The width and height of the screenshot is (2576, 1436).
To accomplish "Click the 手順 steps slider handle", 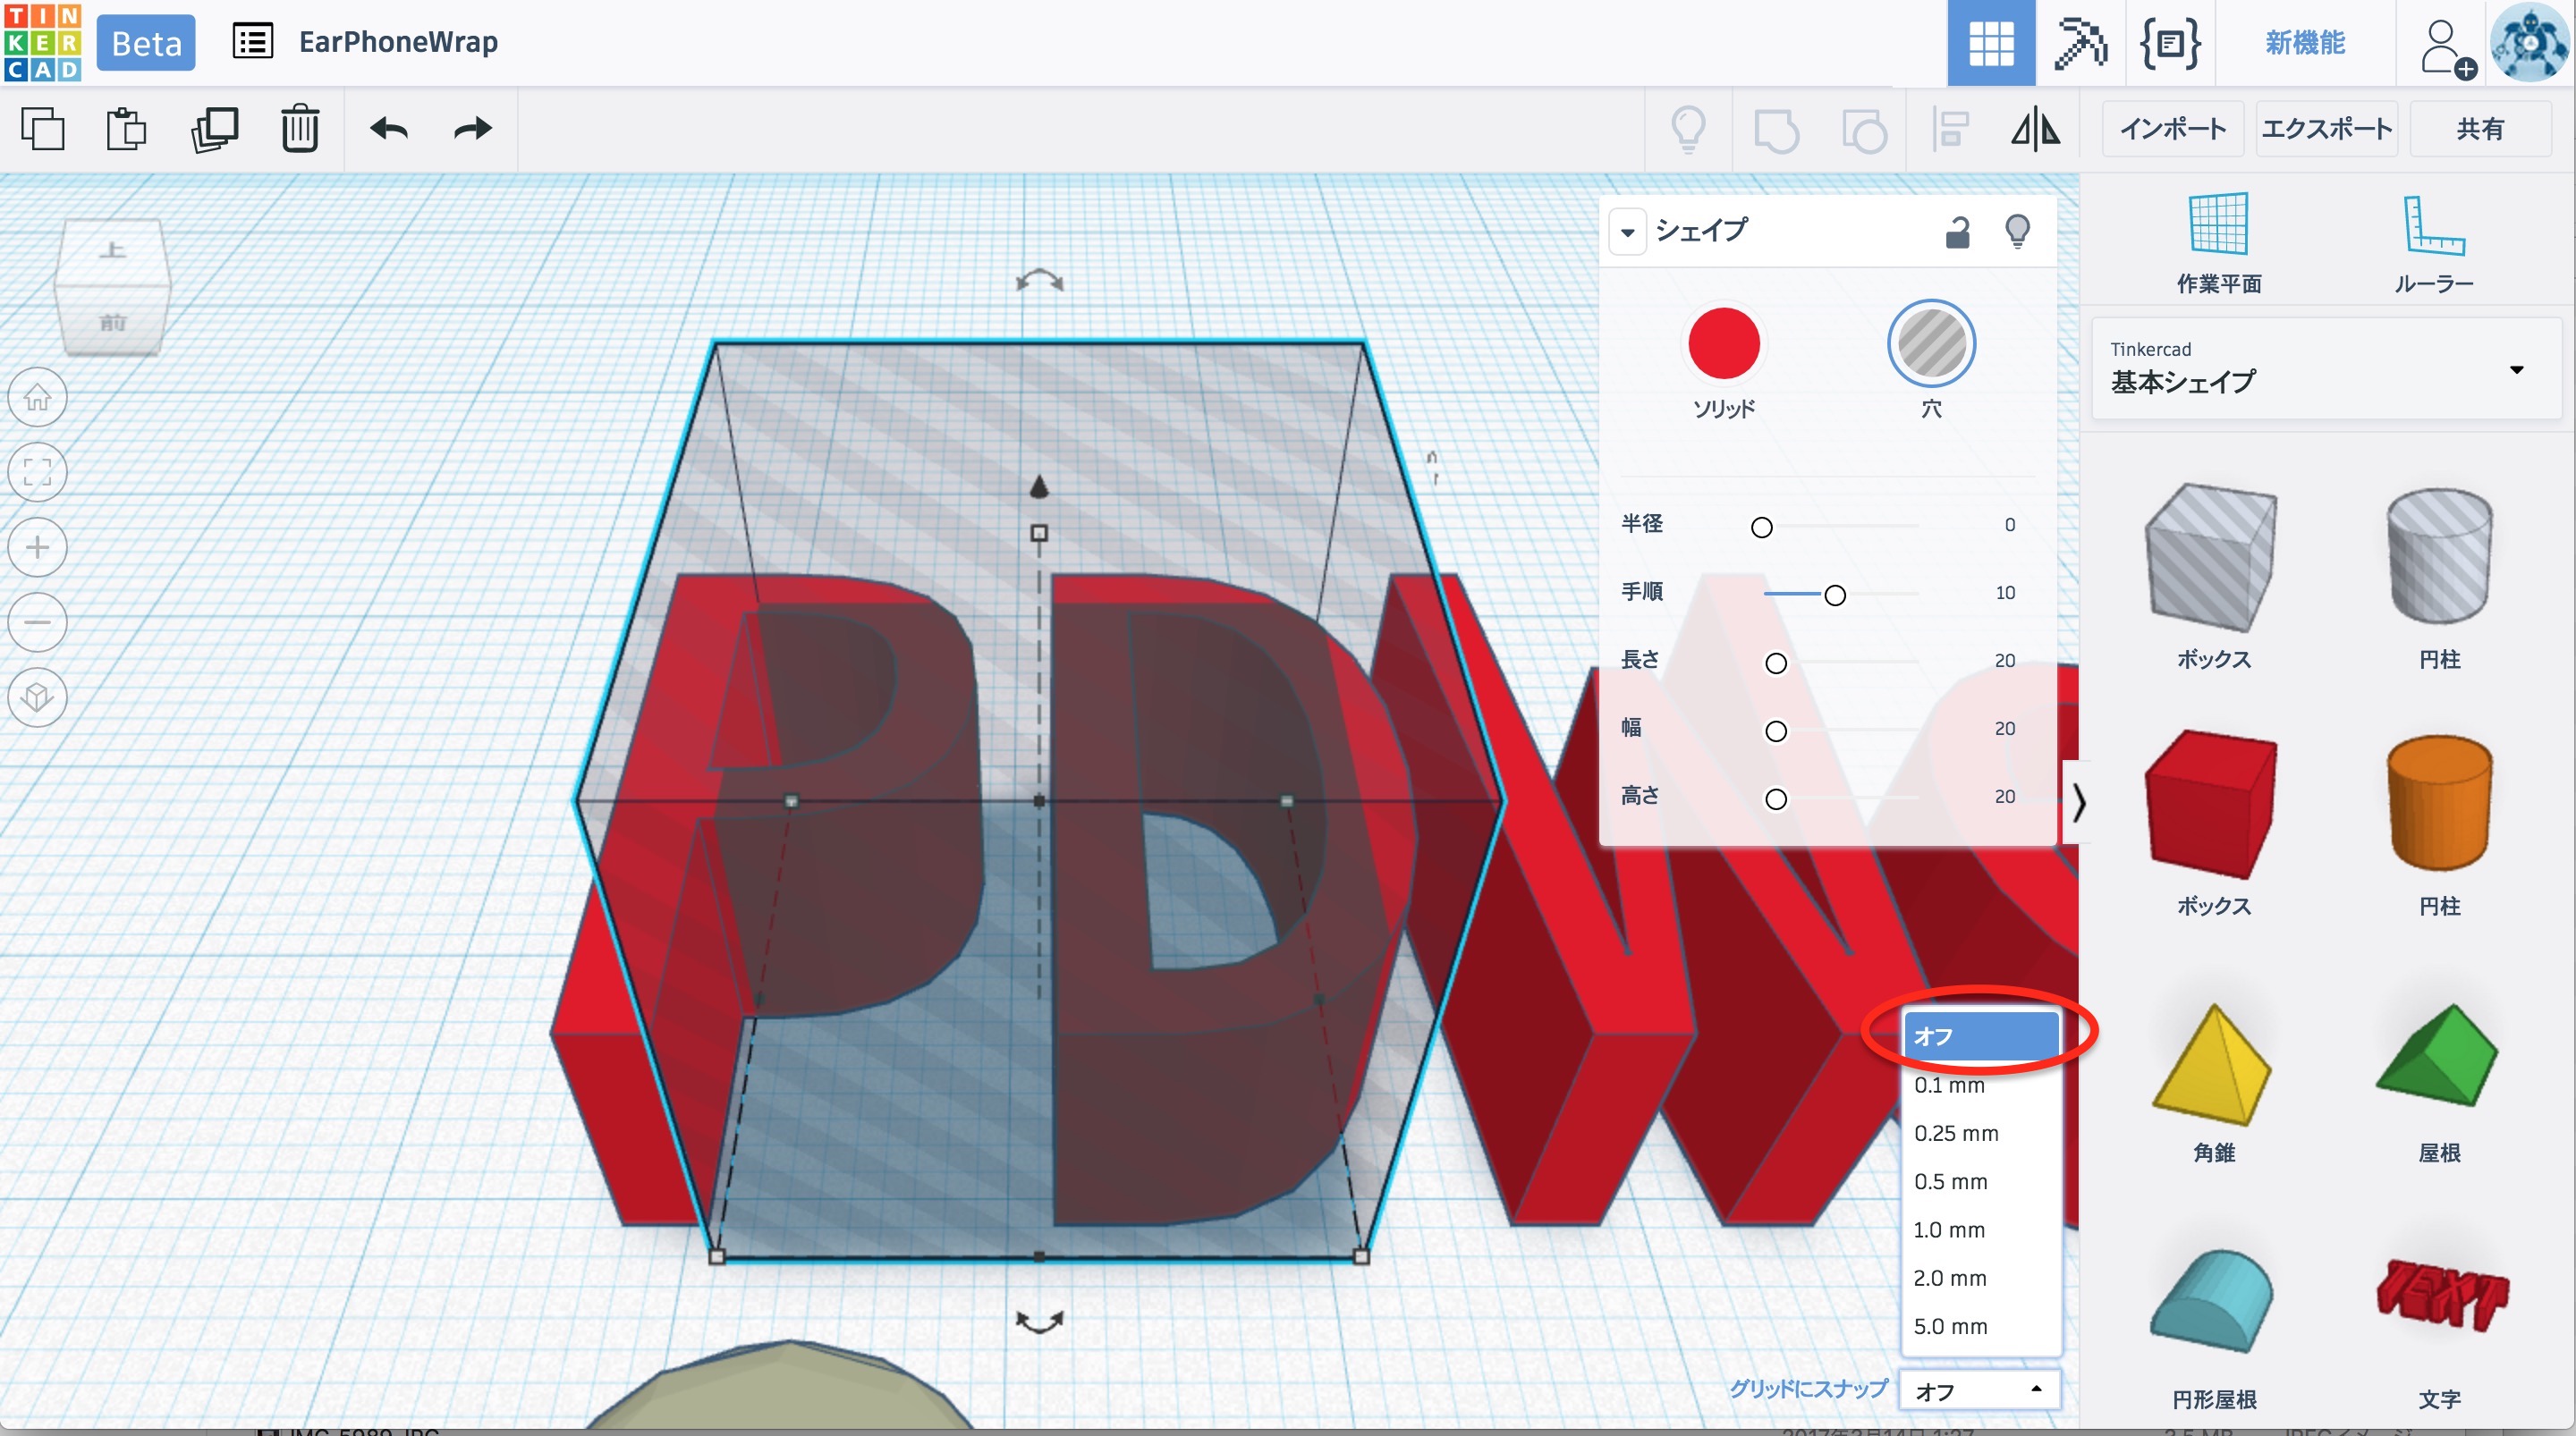I will coord(1834,596).
